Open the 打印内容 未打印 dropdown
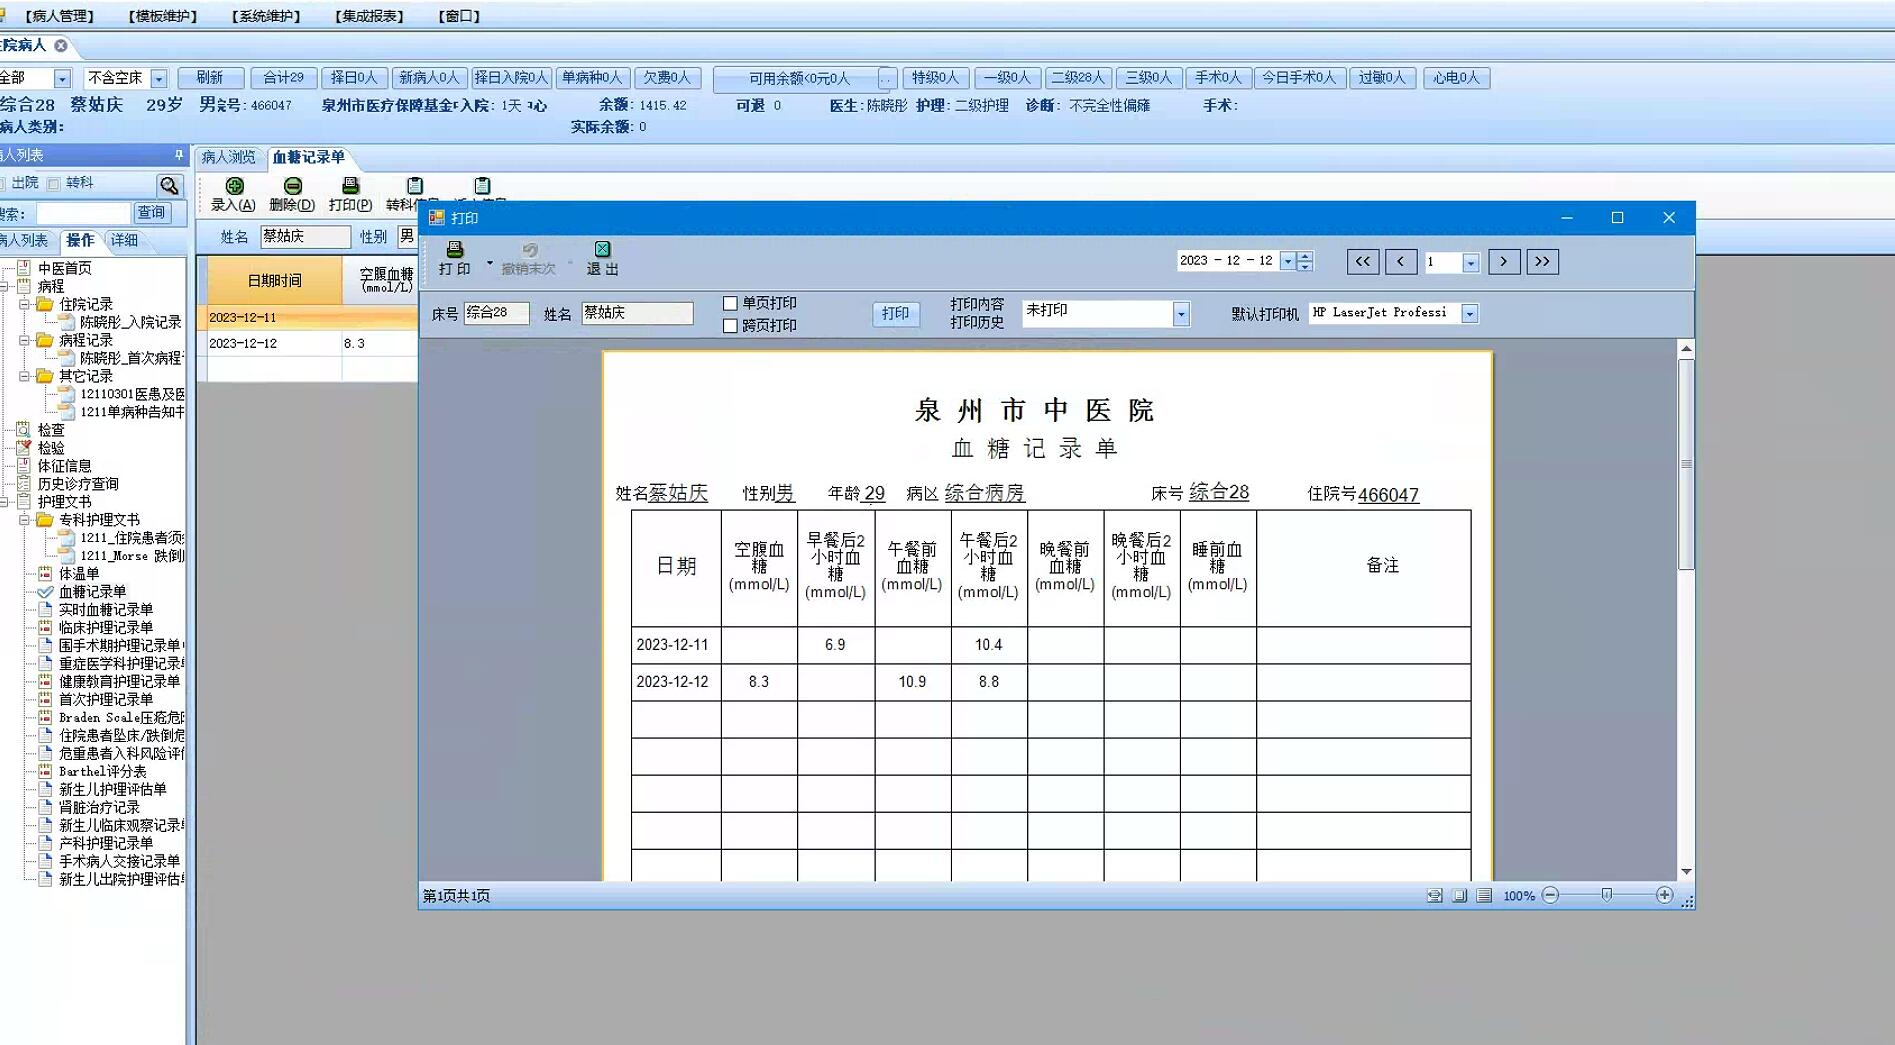Image resolution: width=1895 pixels, height=1045 pixels. coord(1181,314)
